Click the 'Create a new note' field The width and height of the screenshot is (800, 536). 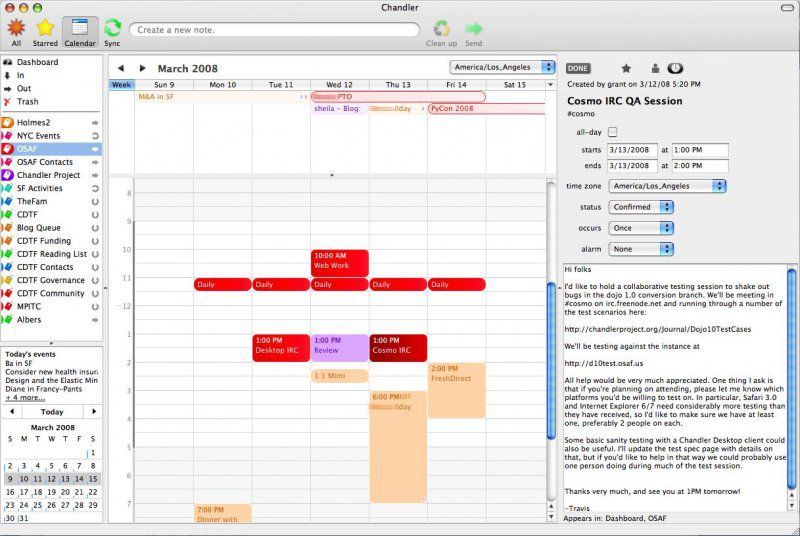[x=275, y=30]
